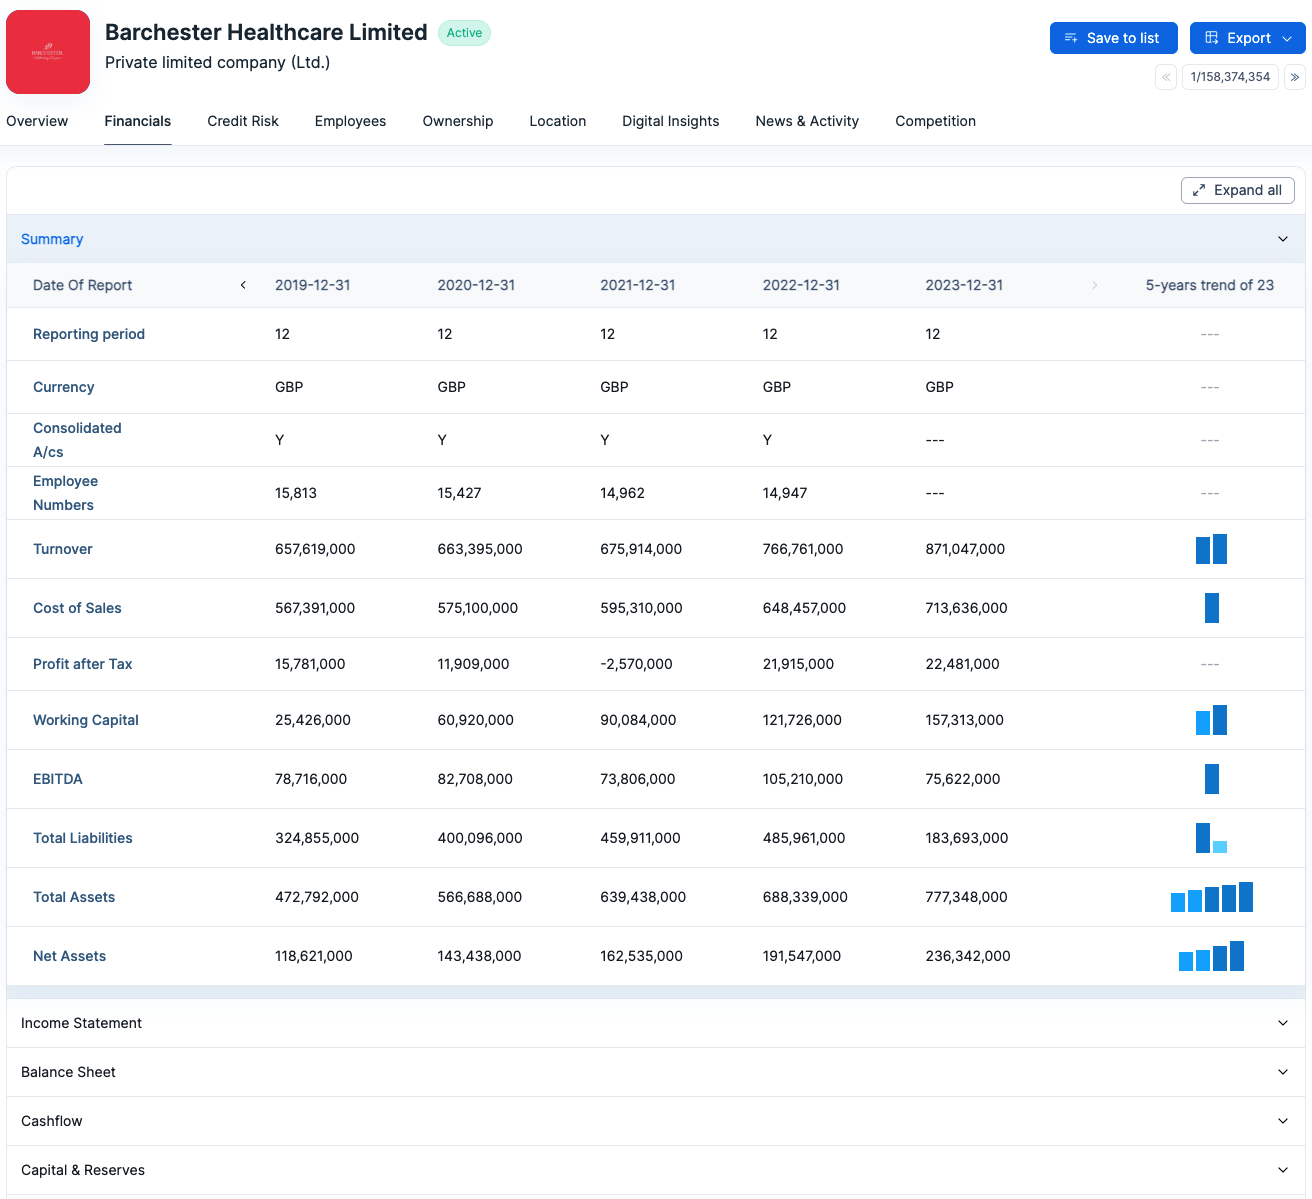The image size is (1312, 1199).
Task: Click the 2021 total assets value 639,438,000
Action: [x=643, y=897]
